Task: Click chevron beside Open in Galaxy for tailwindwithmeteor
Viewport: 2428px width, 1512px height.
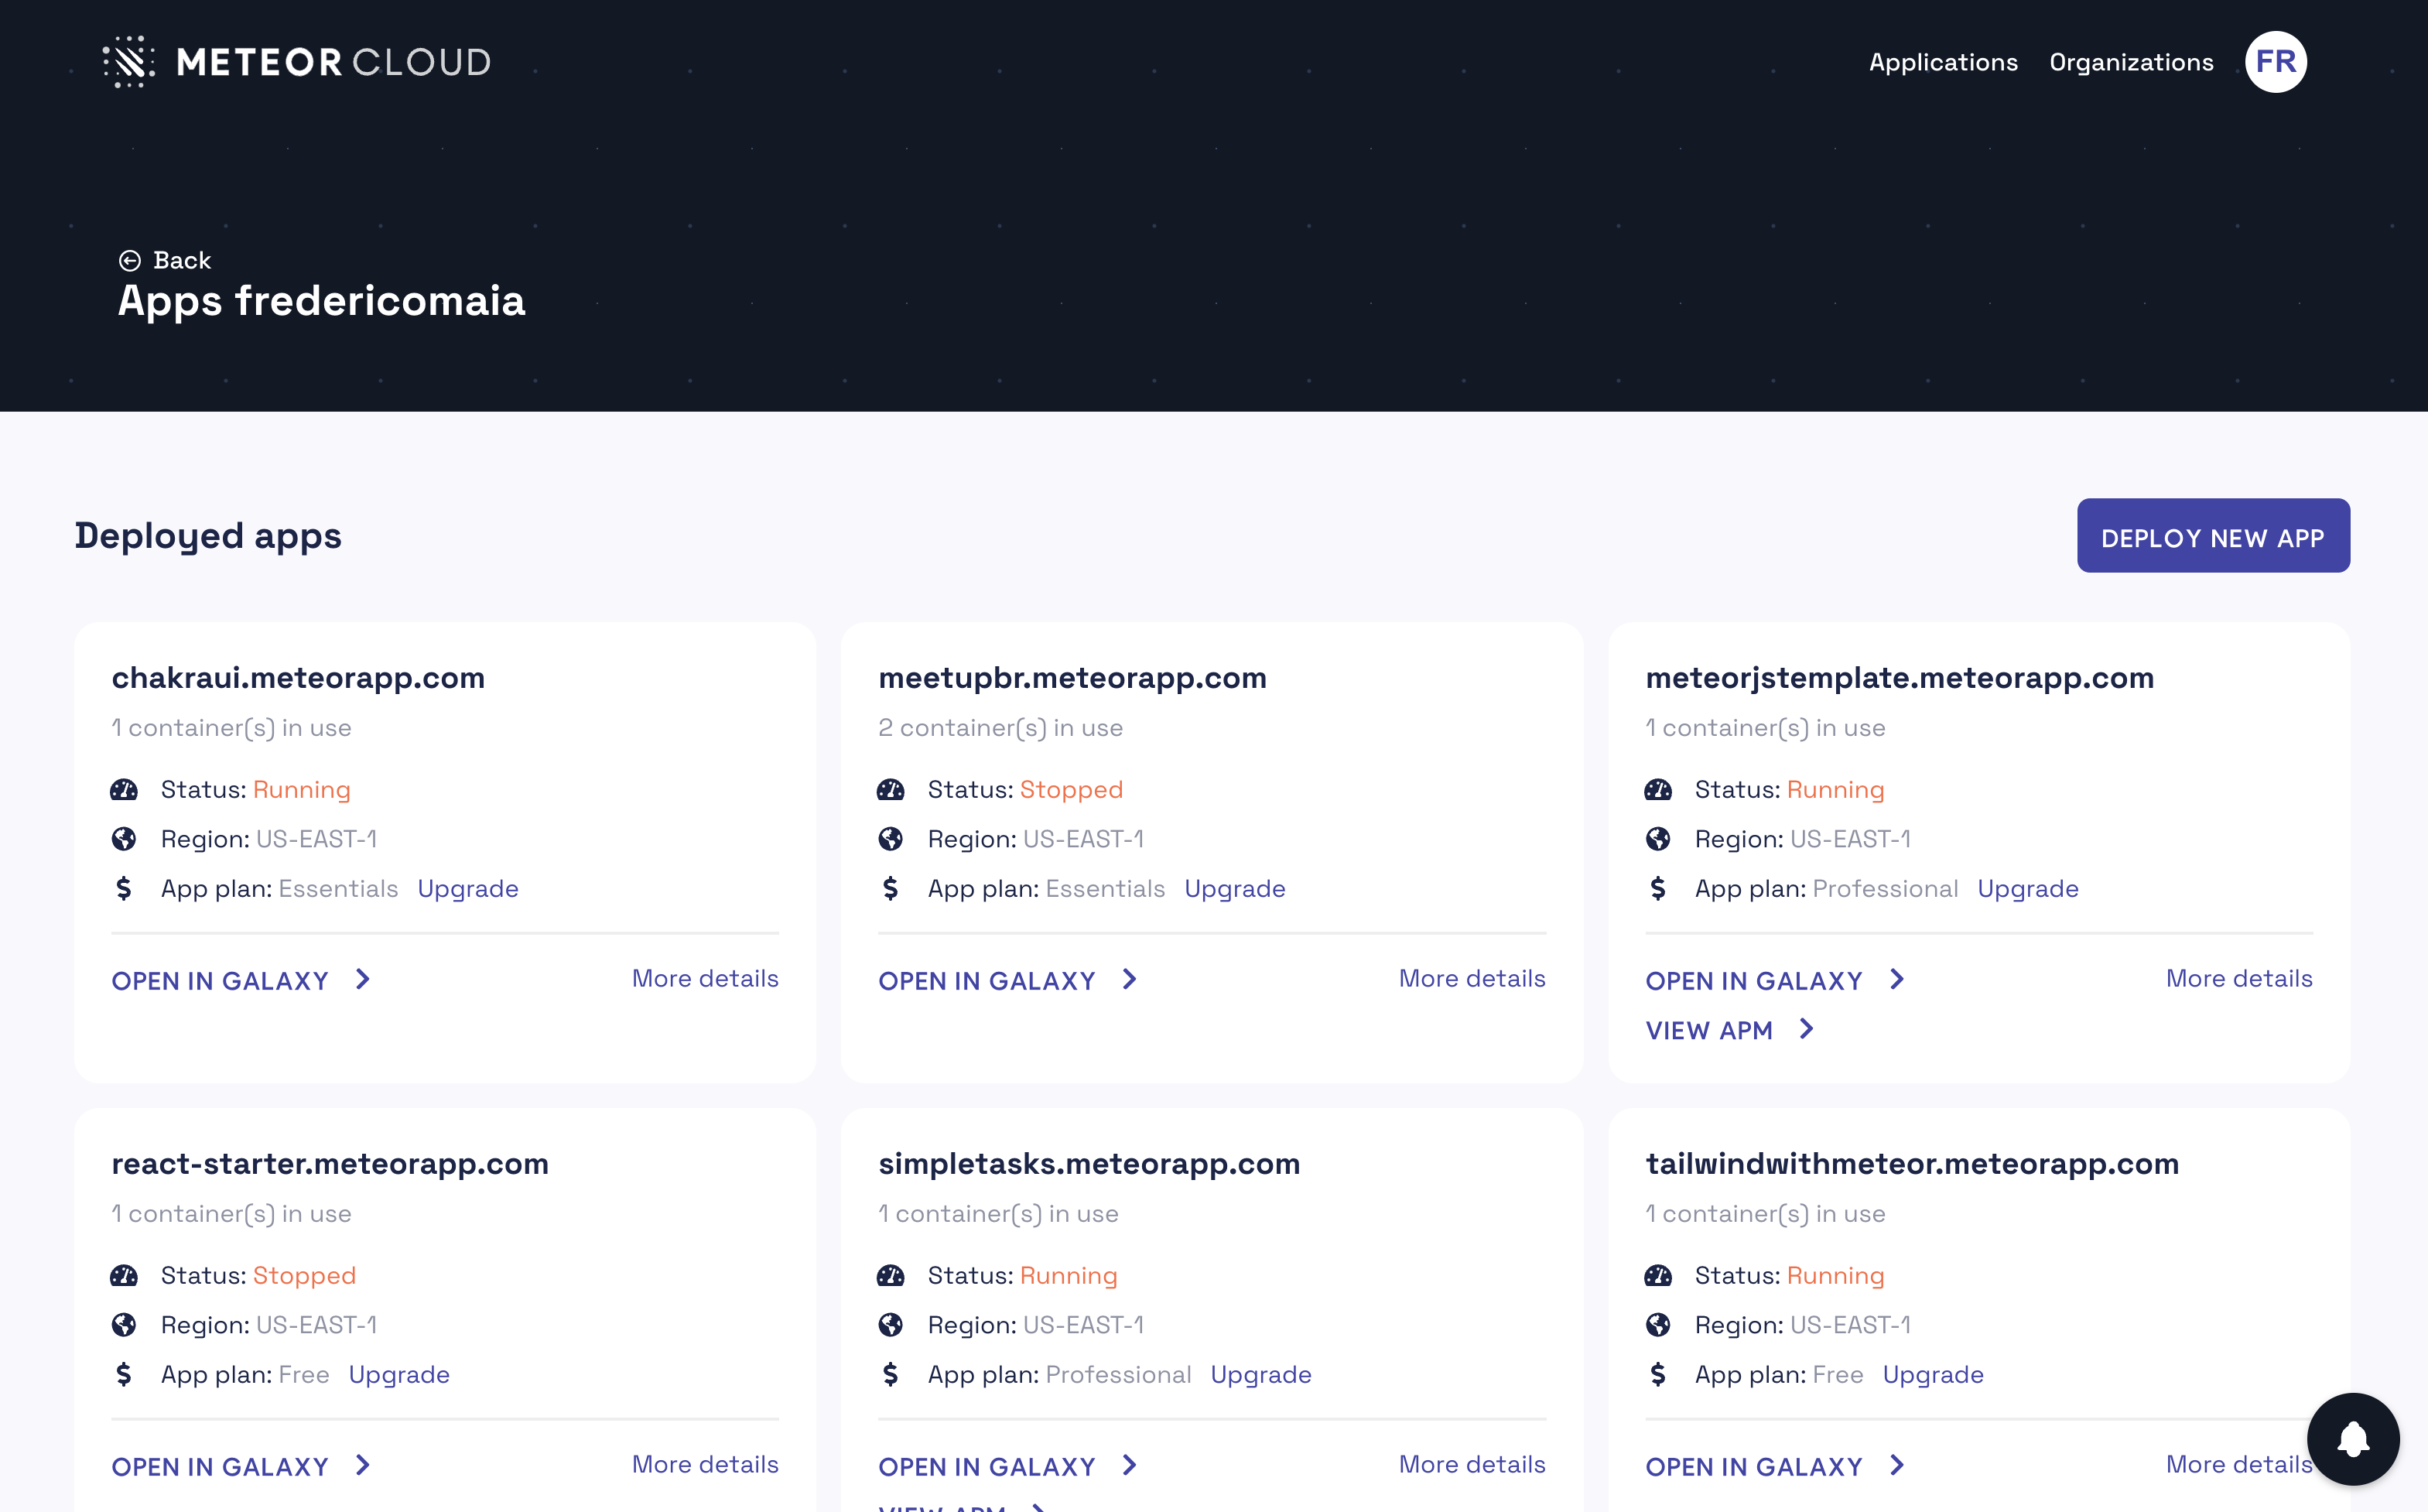Action: click(1897, 1466)
